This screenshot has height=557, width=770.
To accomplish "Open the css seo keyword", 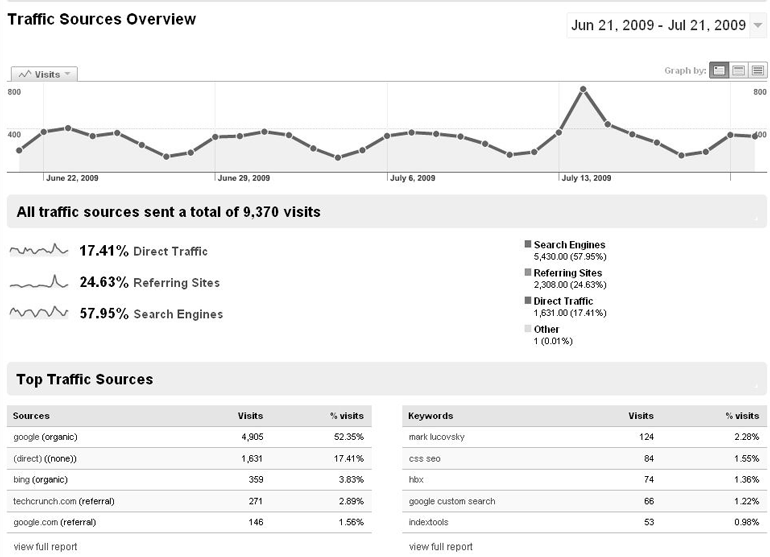I will (x=424, y=458).
